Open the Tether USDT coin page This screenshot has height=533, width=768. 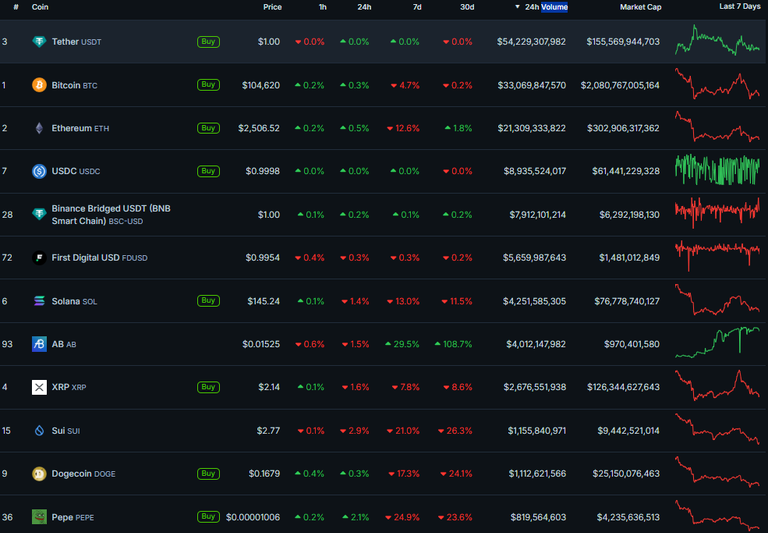click(x=76, y=42)
